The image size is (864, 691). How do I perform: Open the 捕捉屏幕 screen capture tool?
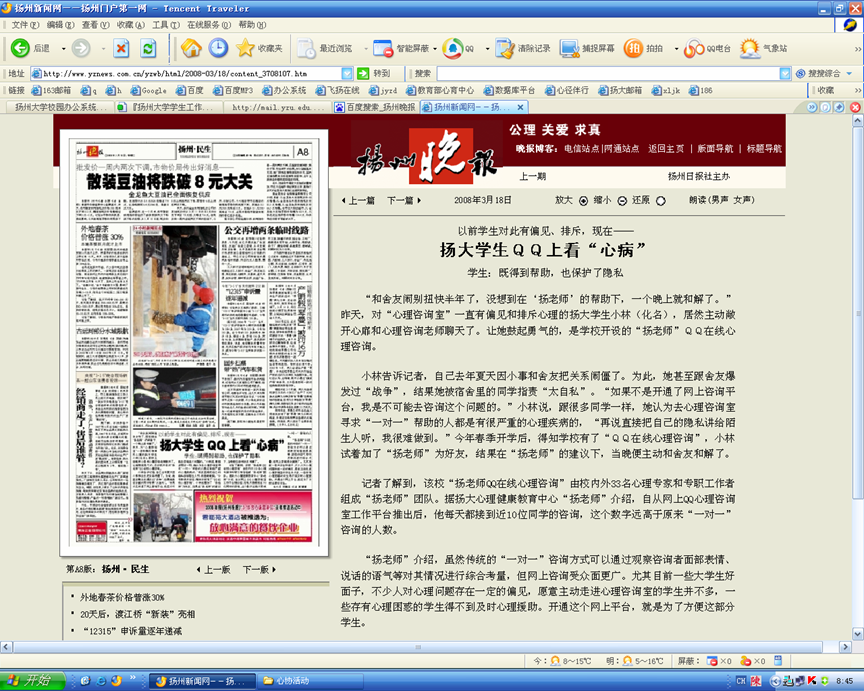(x=570, y=48)
